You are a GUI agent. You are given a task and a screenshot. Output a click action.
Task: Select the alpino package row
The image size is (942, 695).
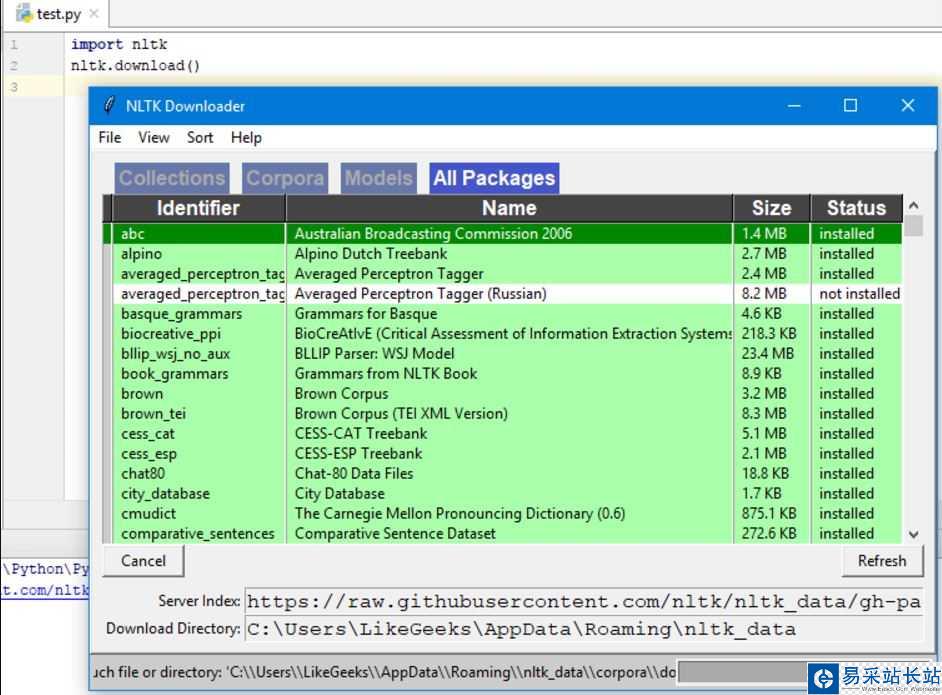(x=502, y=253)
